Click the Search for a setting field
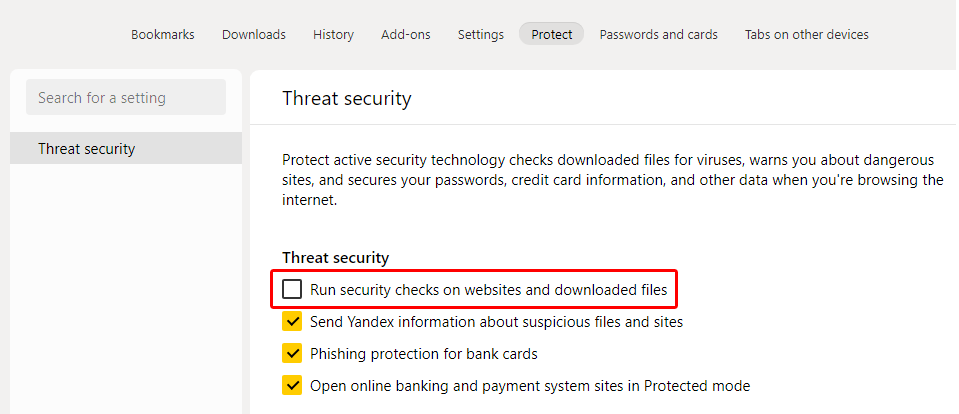 [126, 98]
